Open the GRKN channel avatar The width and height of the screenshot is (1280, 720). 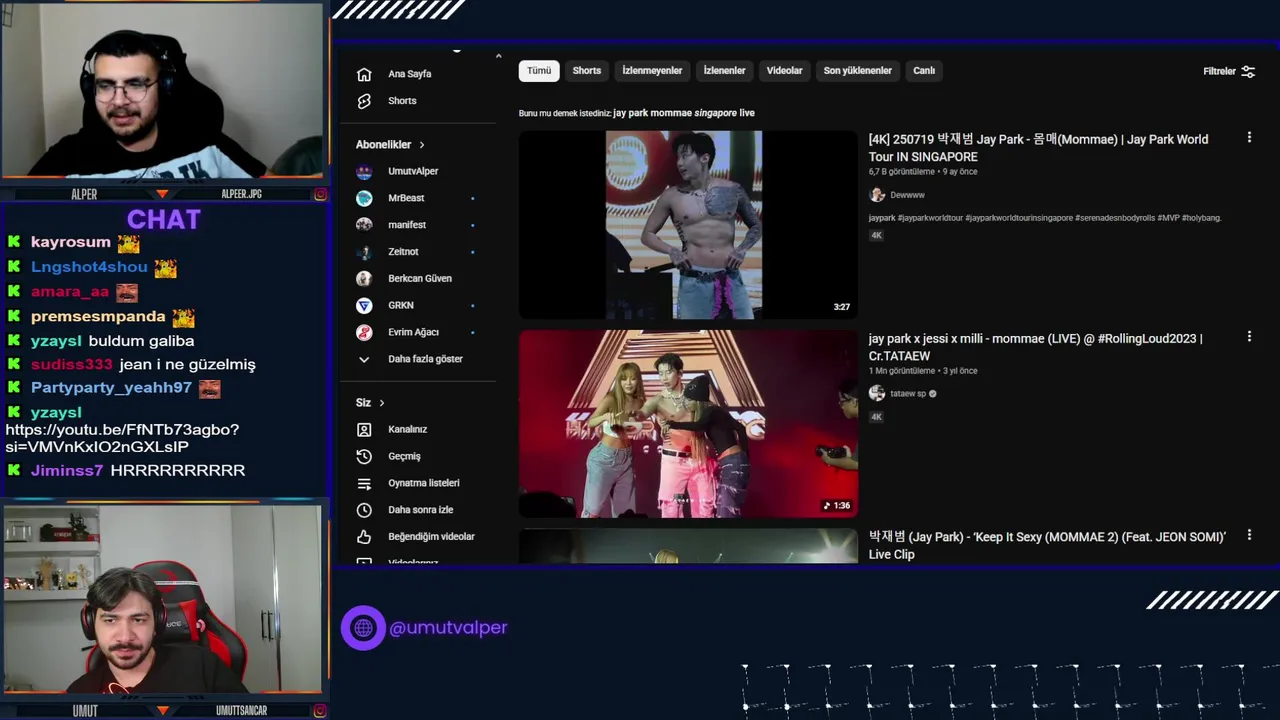tap(364, 305)
